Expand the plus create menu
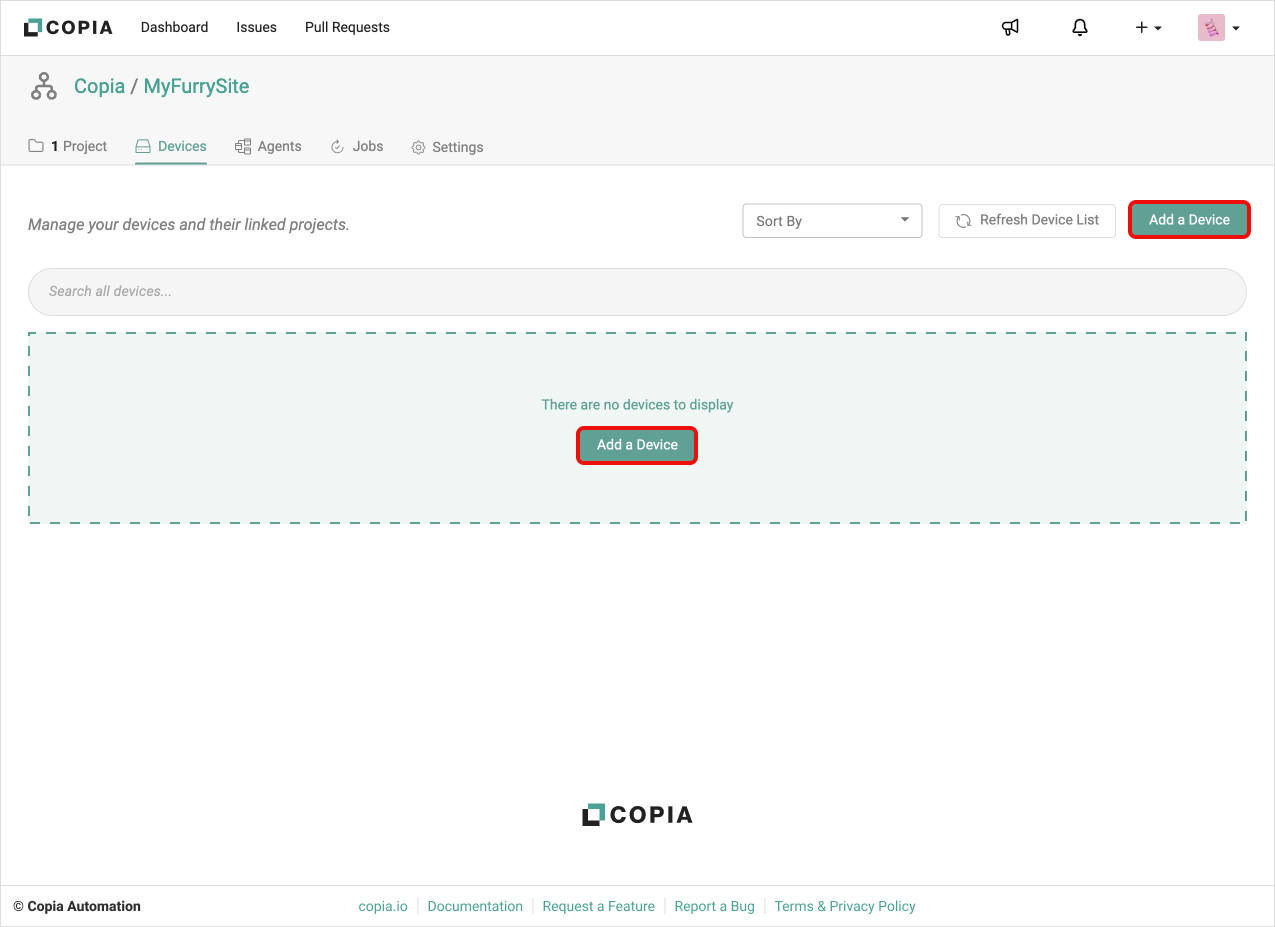Viewport: 1275px width, 927px height. pyautogui.click(x=1147, y=28)
